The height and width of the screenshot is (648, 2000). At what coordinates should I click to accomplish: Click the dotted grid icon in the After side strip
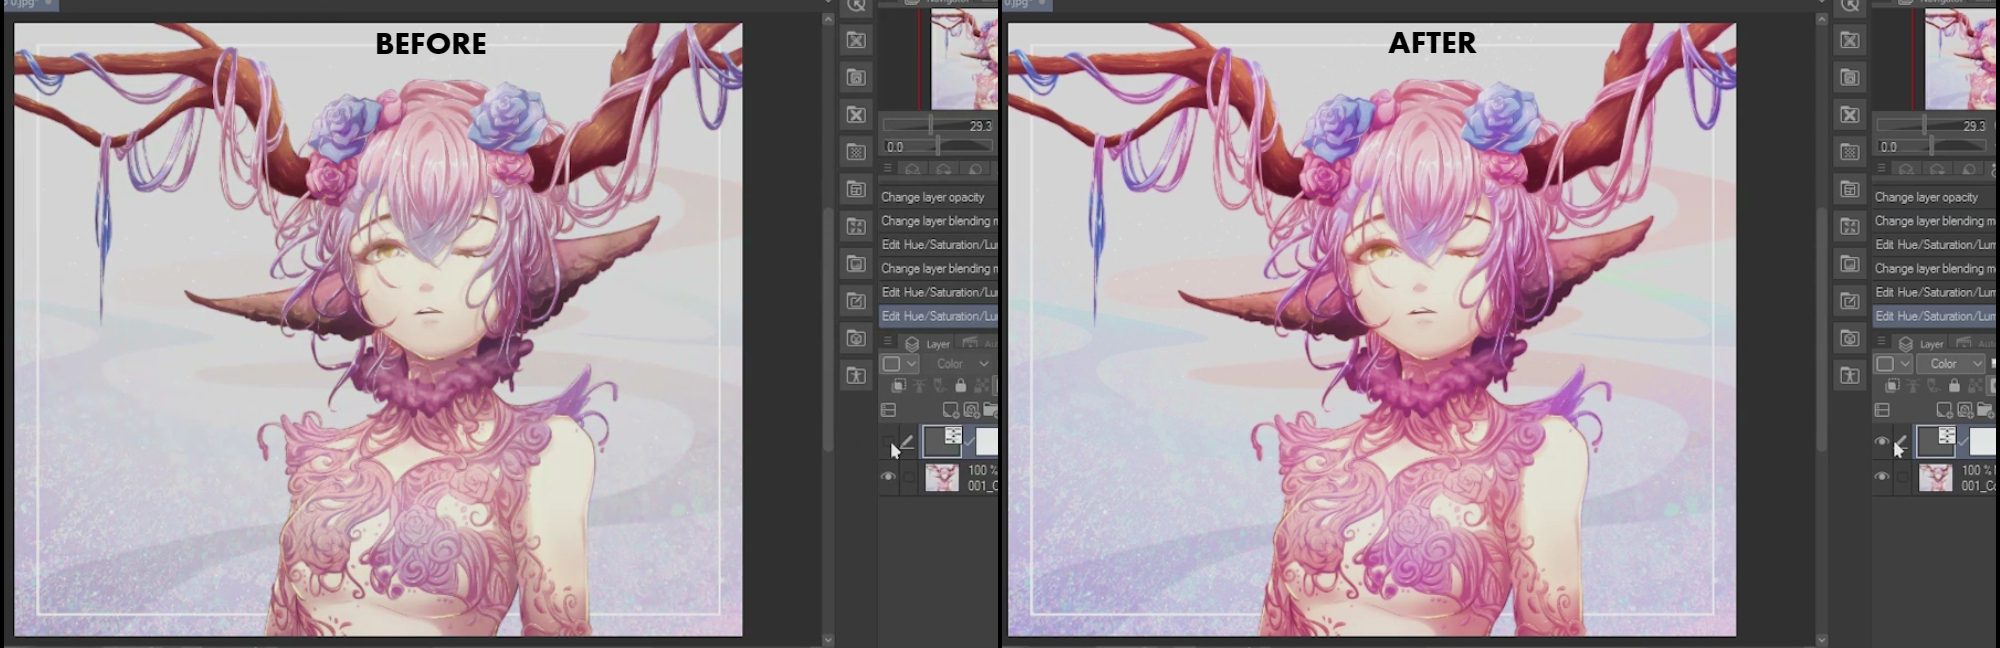1850,152
